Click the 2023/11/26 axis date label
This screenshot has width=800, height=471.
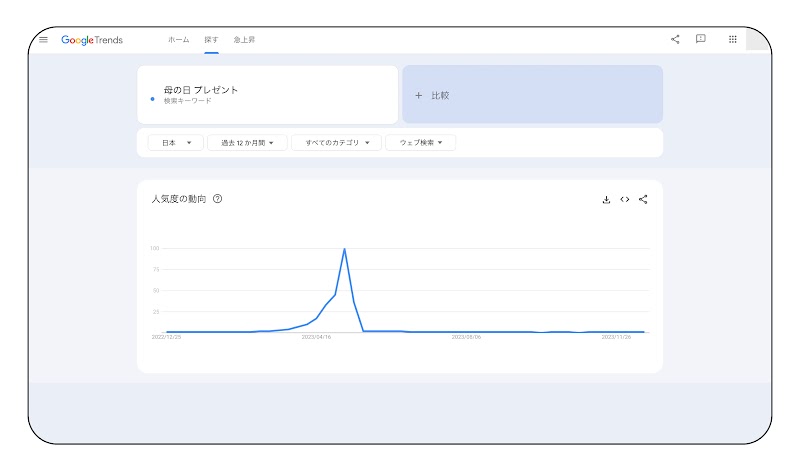pyautogui.click(x=616, y=337)
